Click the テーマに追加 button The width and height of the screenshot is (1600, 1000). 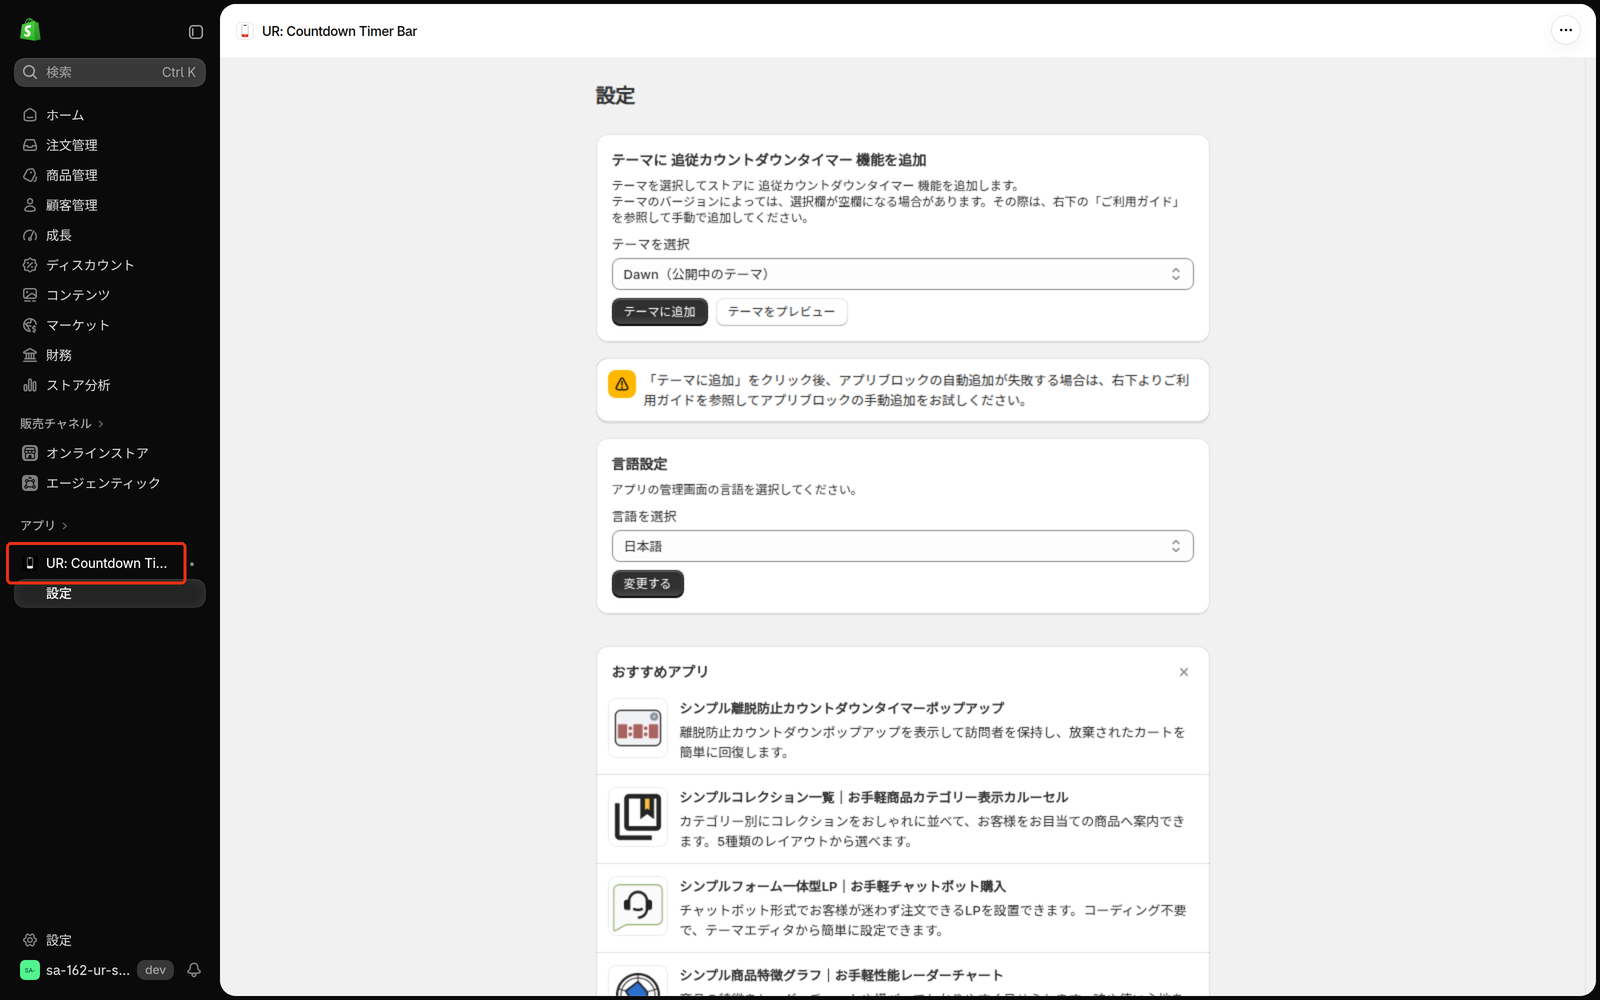[660, 312]
